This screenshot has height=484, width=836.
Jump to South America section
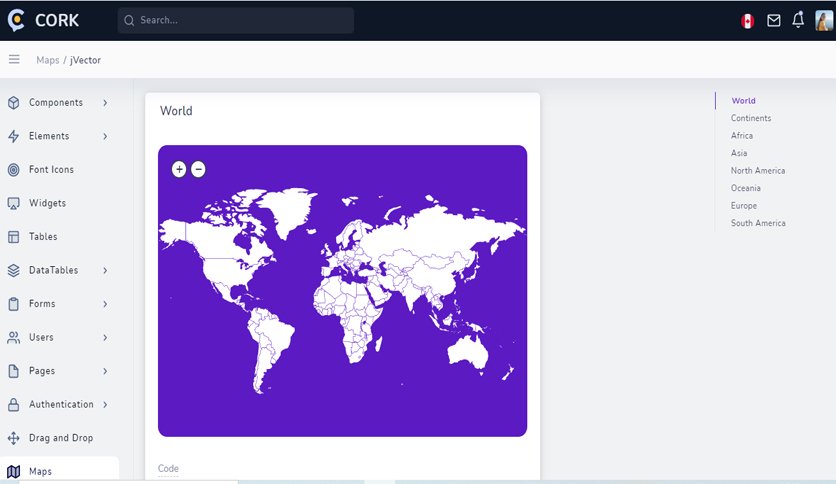pyautogui.click(x=758, y=223)
